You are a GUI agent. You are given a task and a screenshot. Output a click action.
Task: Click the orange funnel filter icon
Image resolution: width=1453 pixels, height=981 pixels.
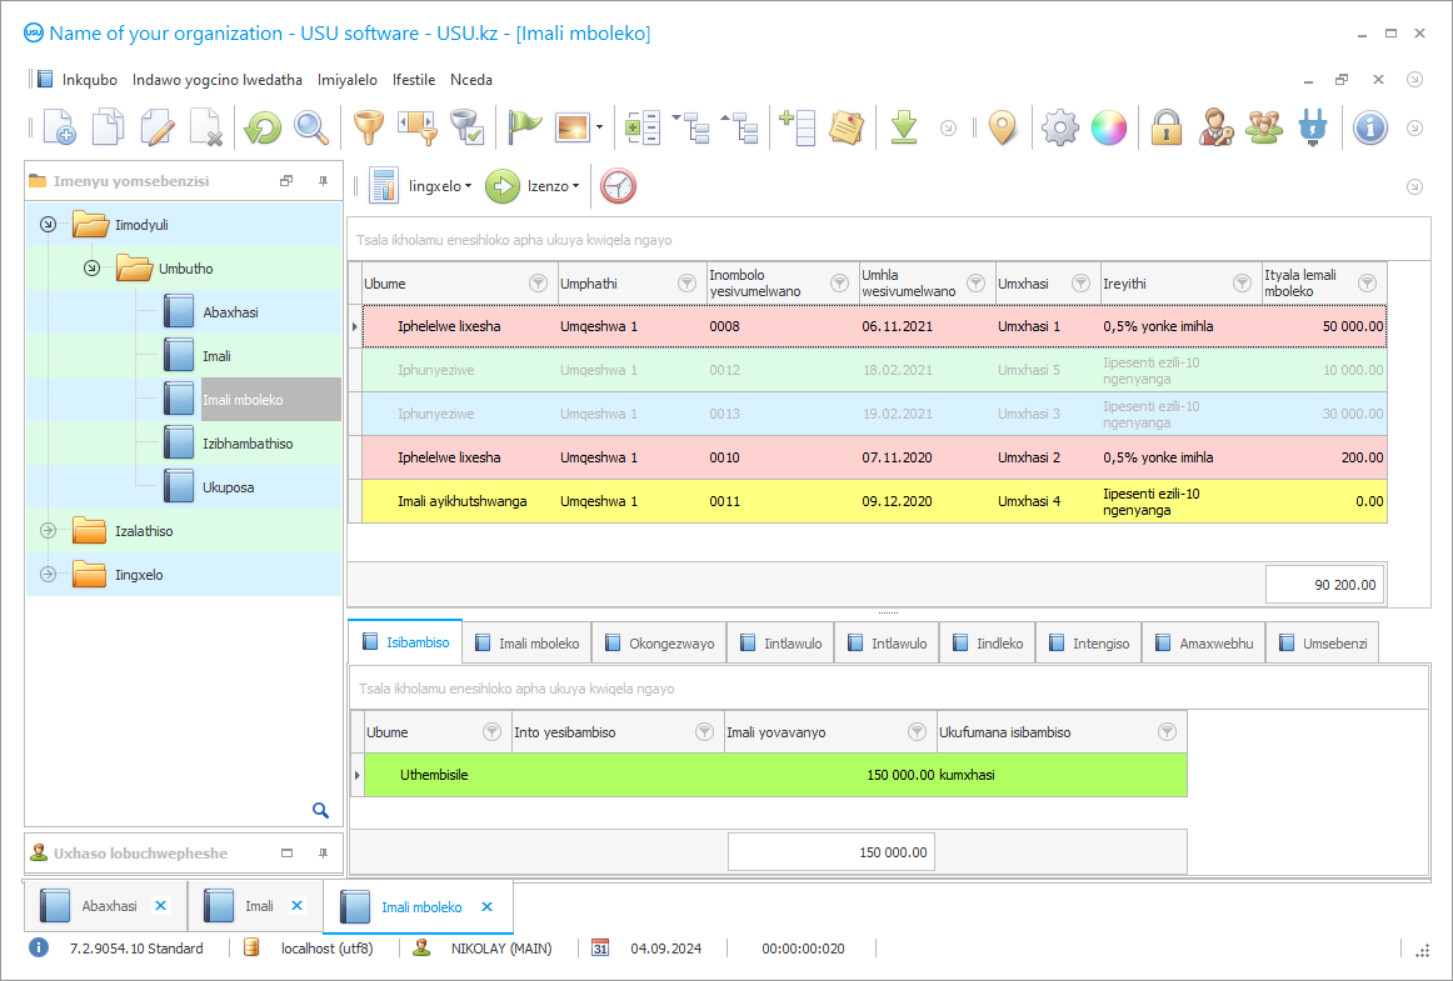[369, 128]
